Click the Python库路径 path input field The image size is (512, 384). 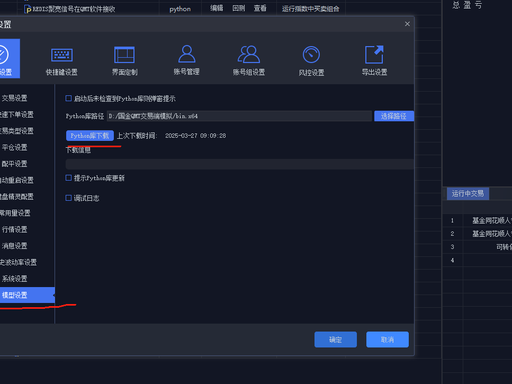tap(239, 116)
